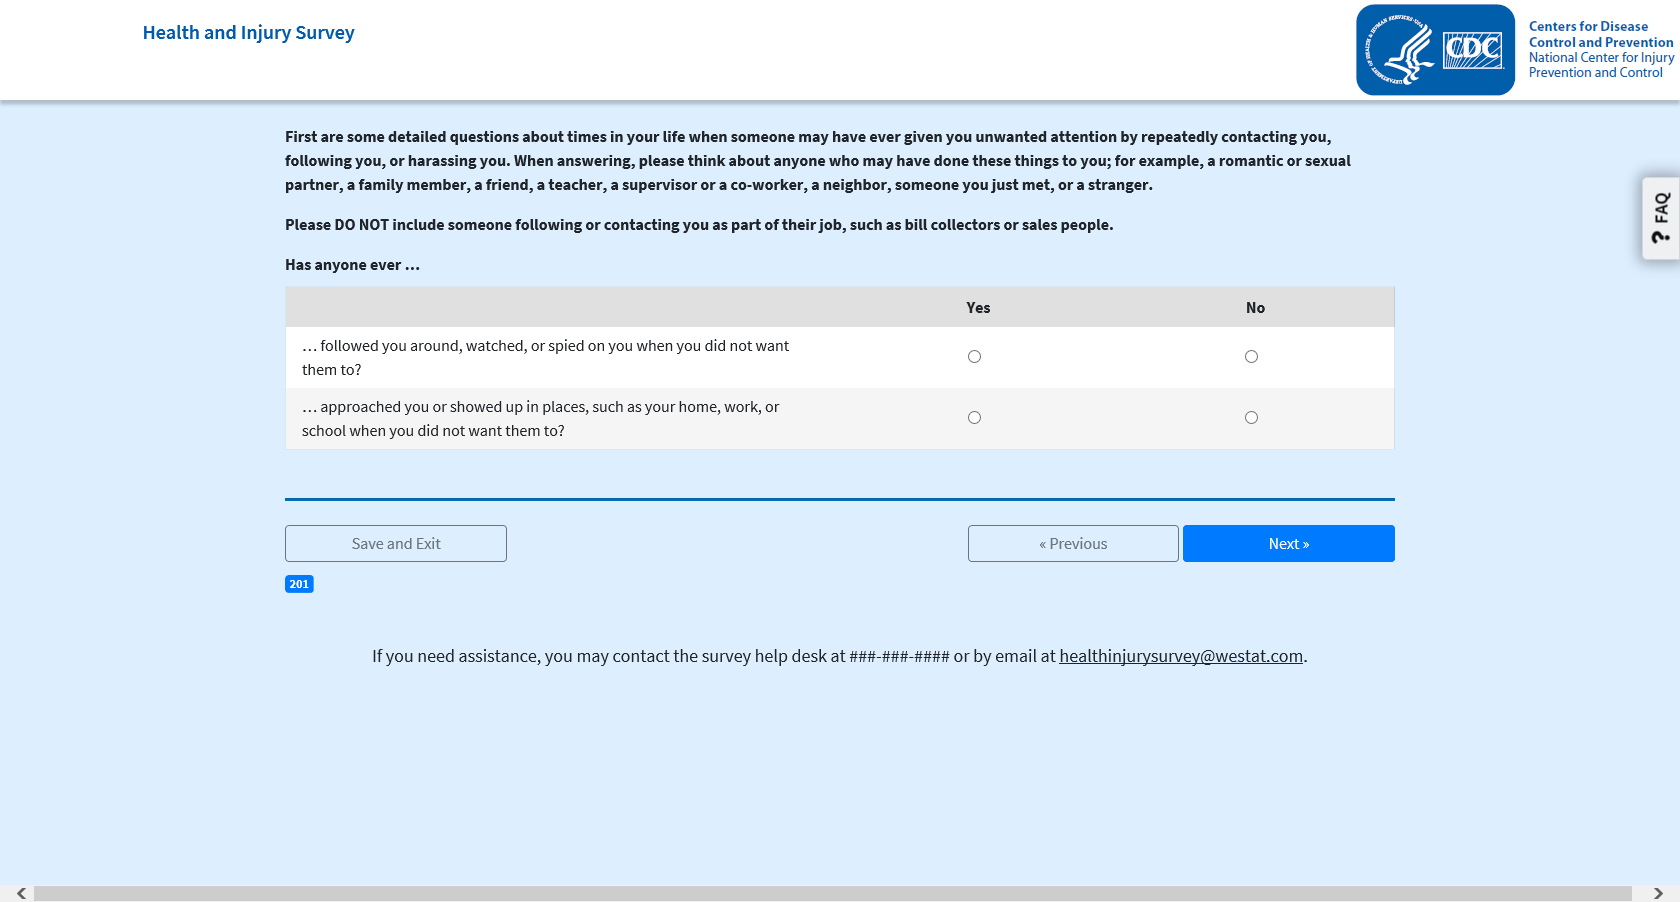
Task: Continue with the Next button
Action: pos(1288,544)
